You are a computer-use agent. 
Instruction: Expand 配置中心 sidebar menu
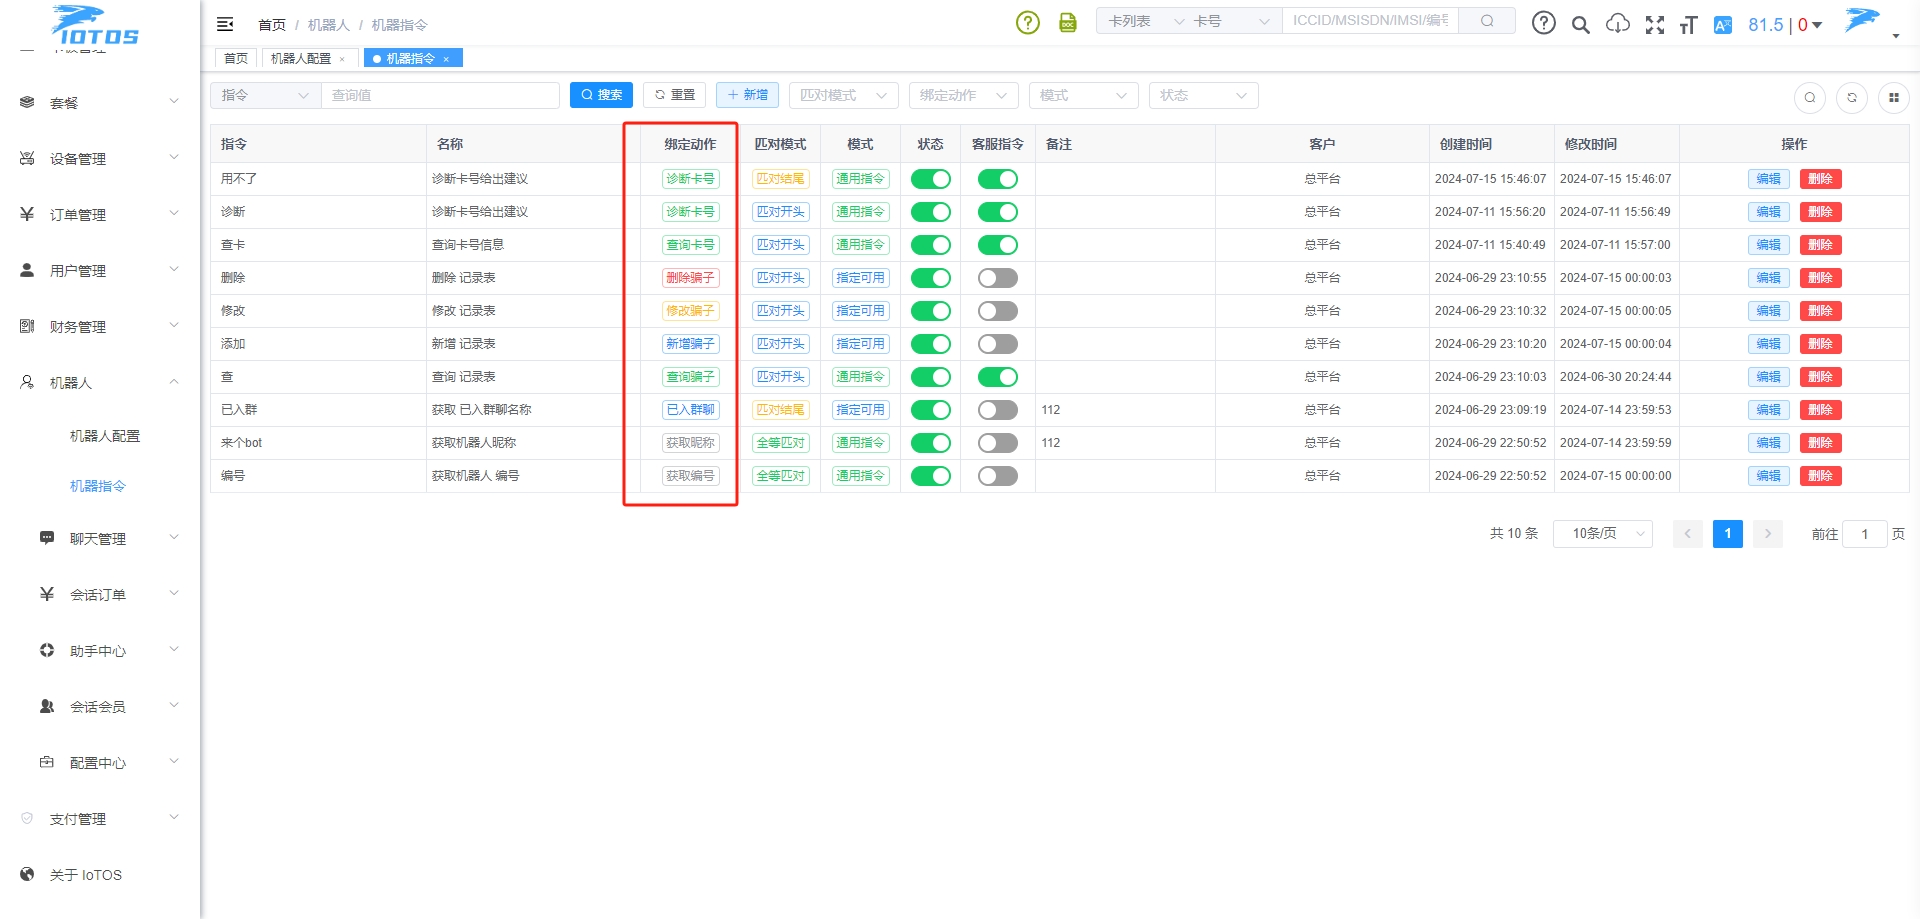[100, 762]
